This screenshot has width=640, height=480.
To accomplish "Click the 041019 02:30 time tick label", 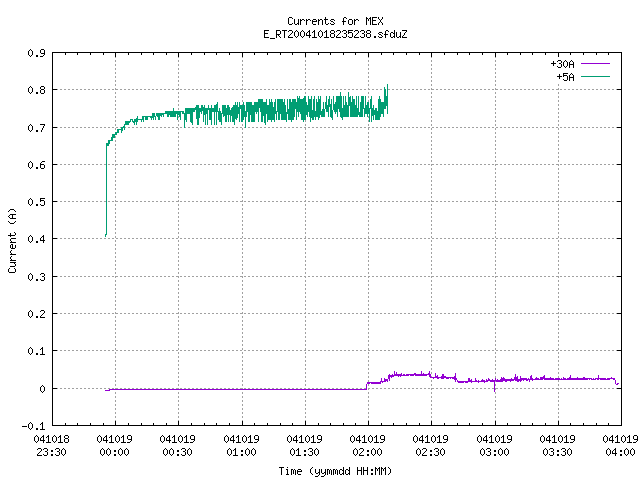I will (431, 446).
